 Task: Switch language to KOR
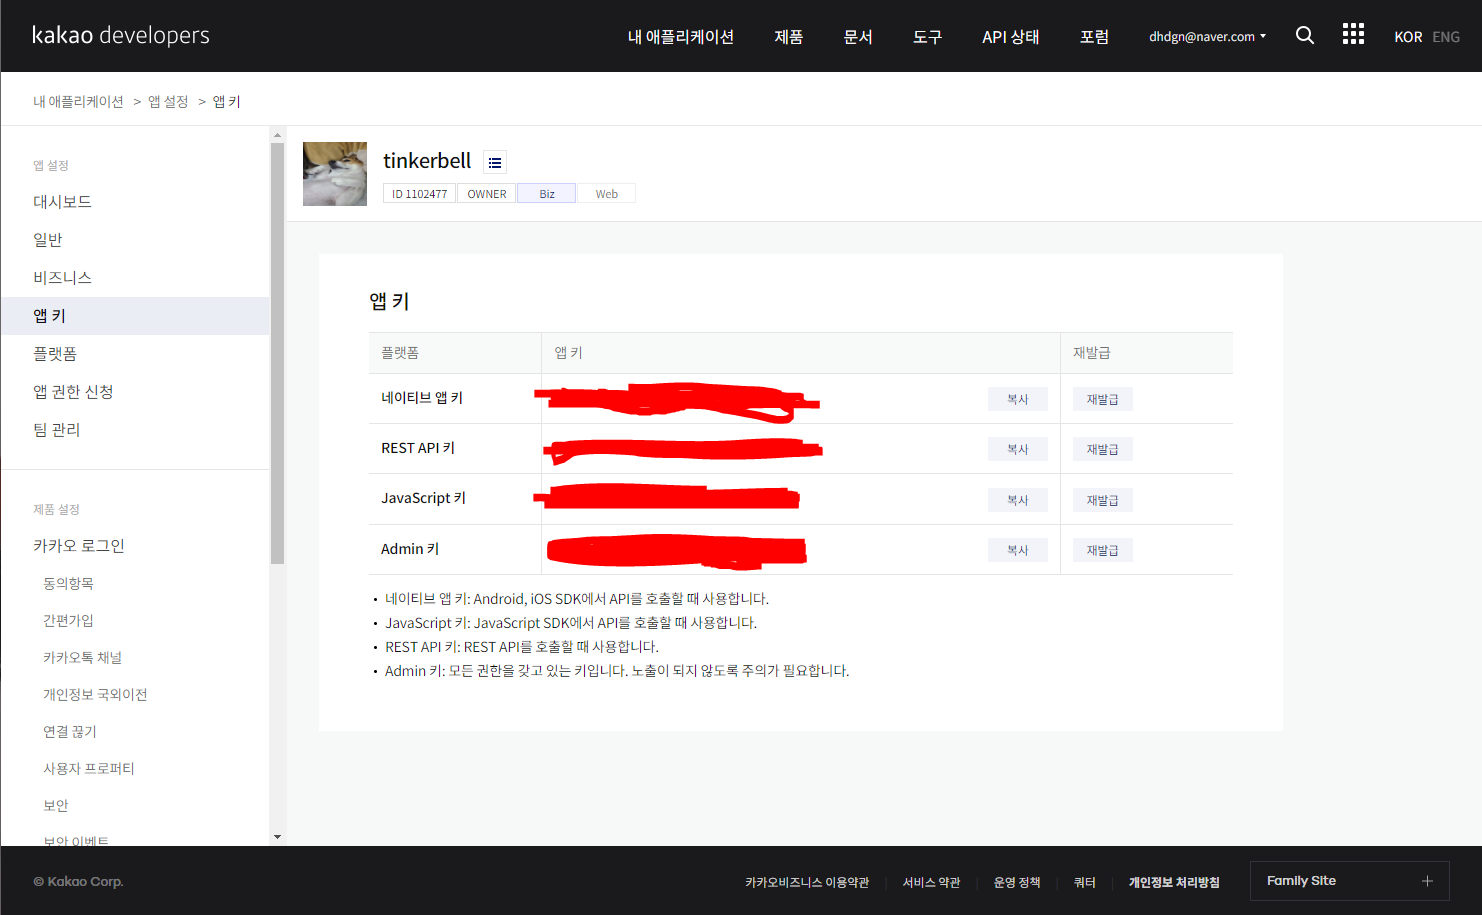1408,37
